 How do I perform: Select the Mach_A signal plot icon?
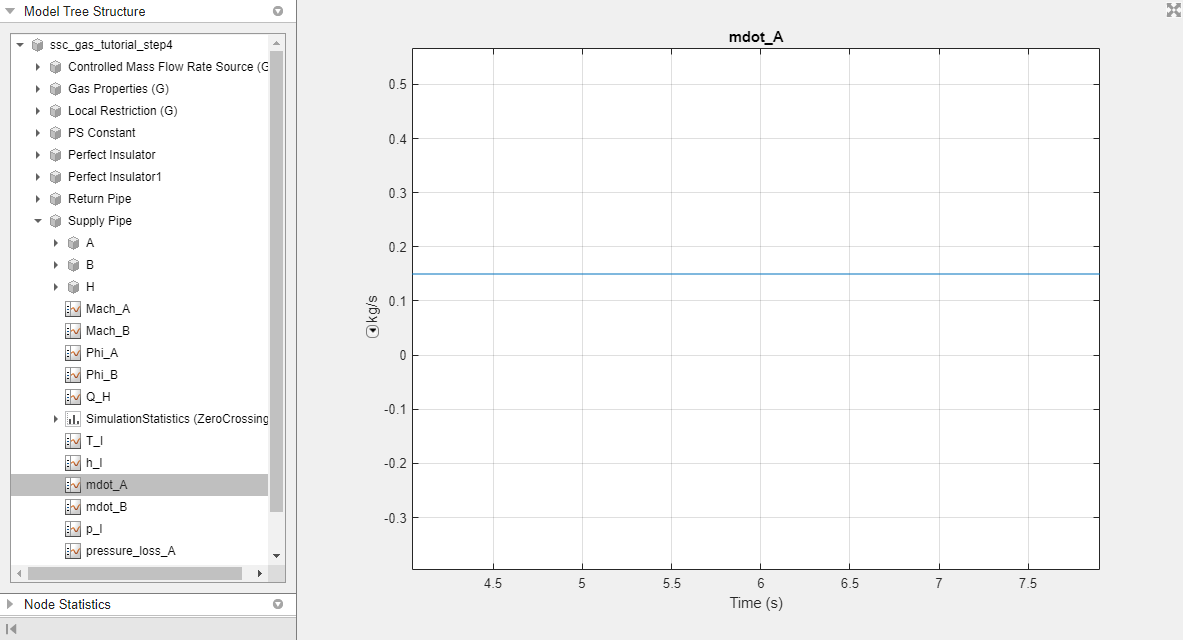pyautogui.click(x=73, y=309)
